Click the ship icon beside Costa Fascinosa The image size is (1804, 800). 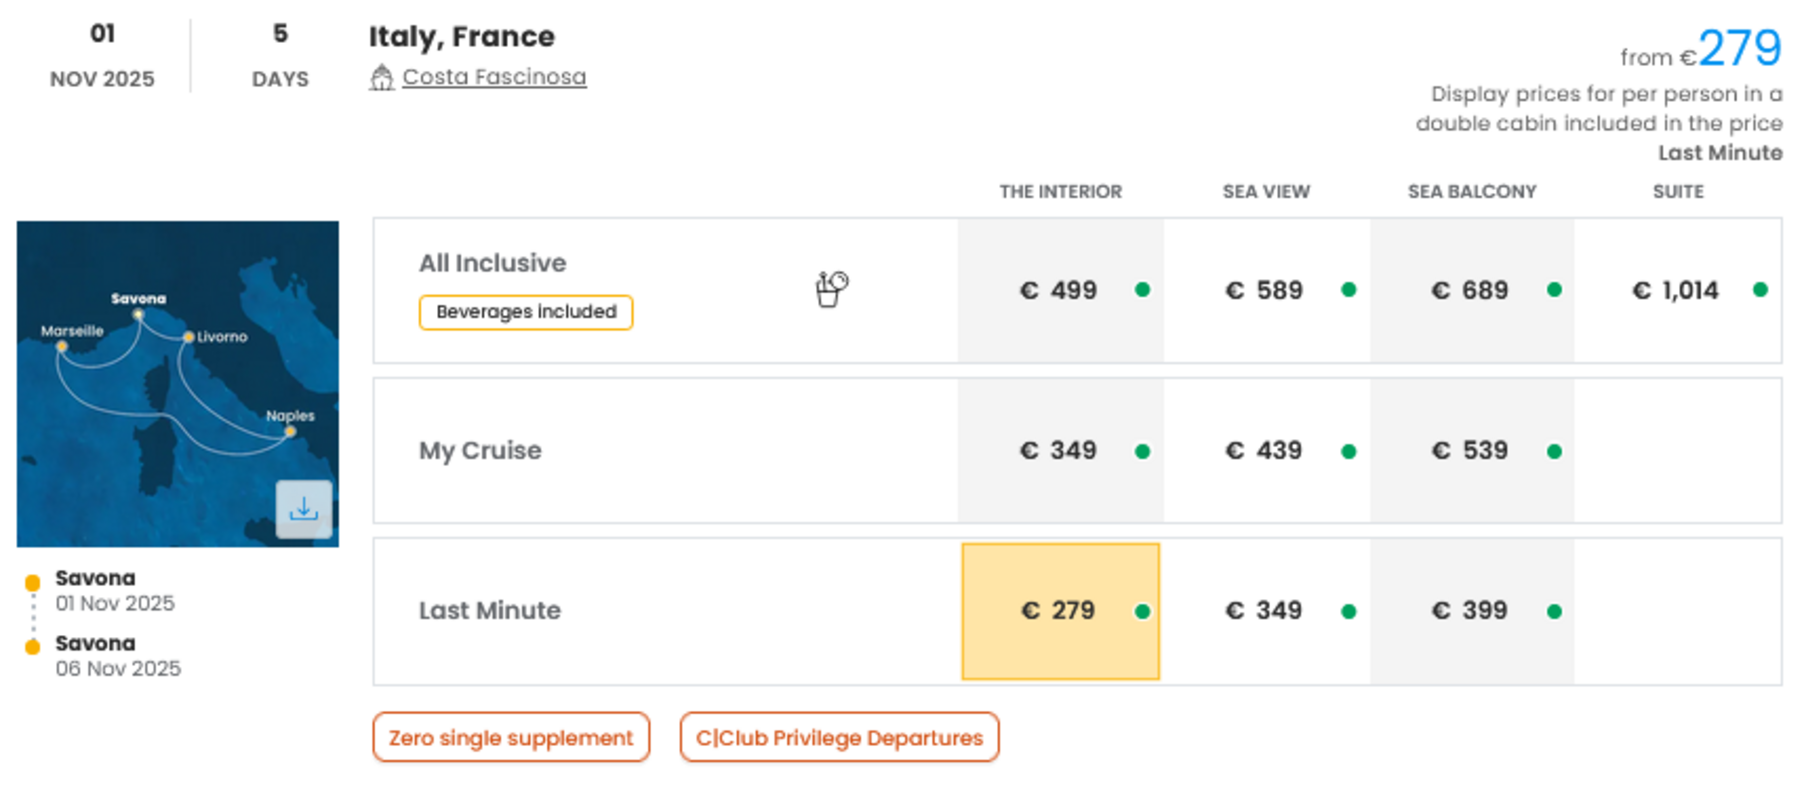(x=381, y=77)
